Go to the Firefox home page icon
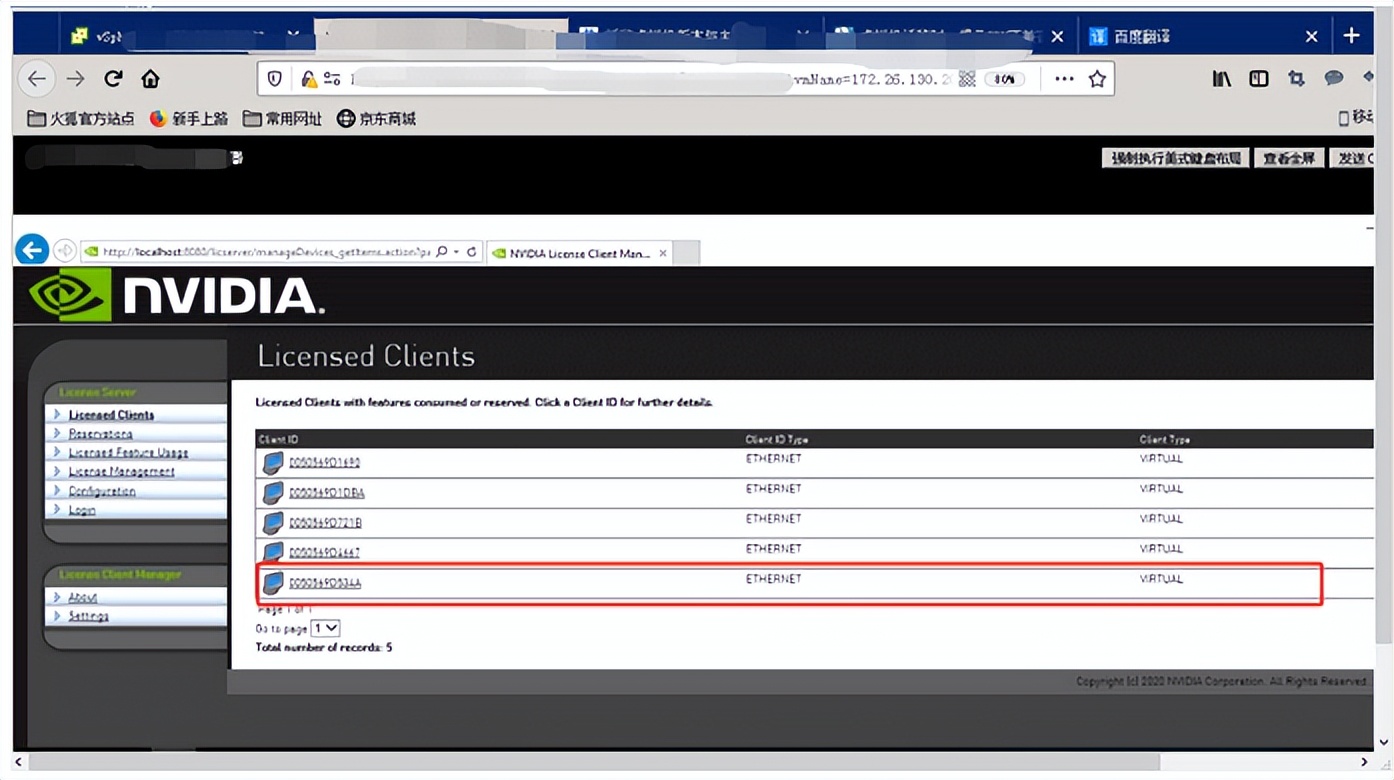1394x780 pixels. [x=150, y=79]
